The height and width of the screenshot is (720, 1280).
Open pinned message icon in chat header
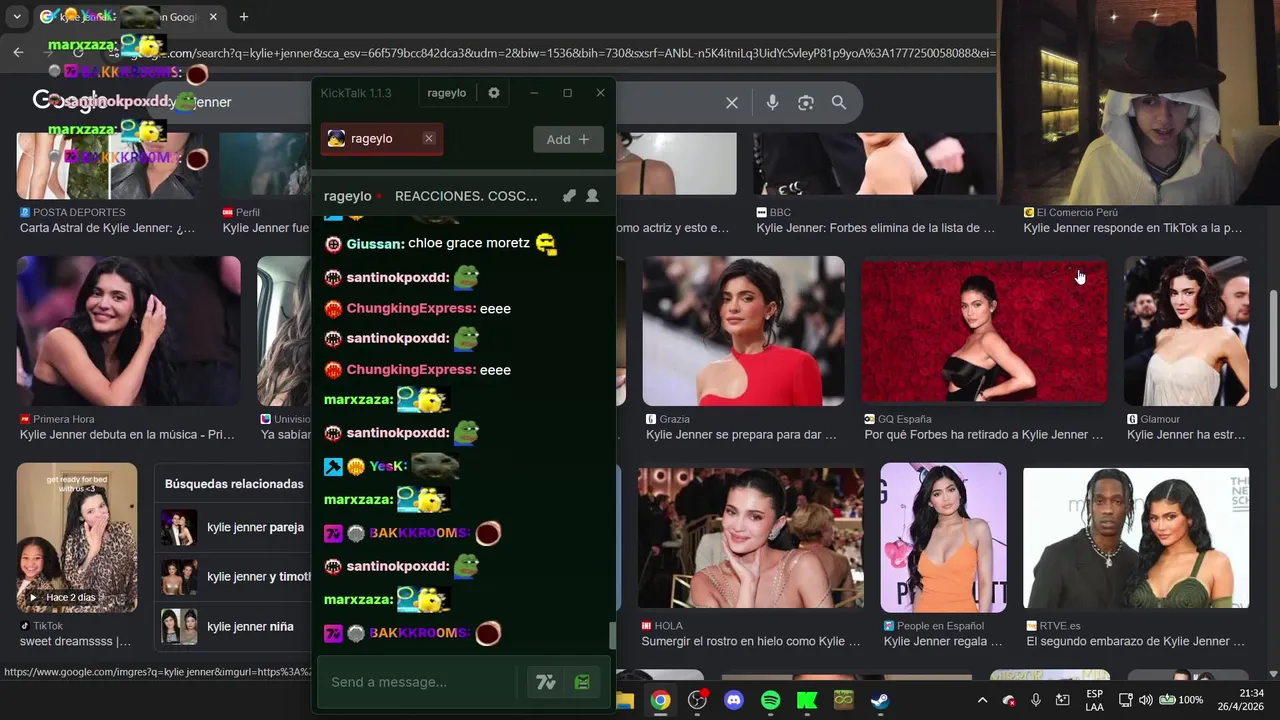click(x=569, y=196)
